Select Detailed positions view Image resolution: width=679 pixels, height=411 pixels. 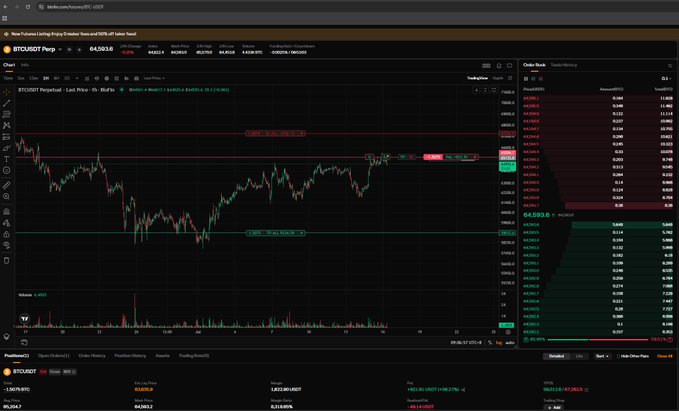click(556, 356)
